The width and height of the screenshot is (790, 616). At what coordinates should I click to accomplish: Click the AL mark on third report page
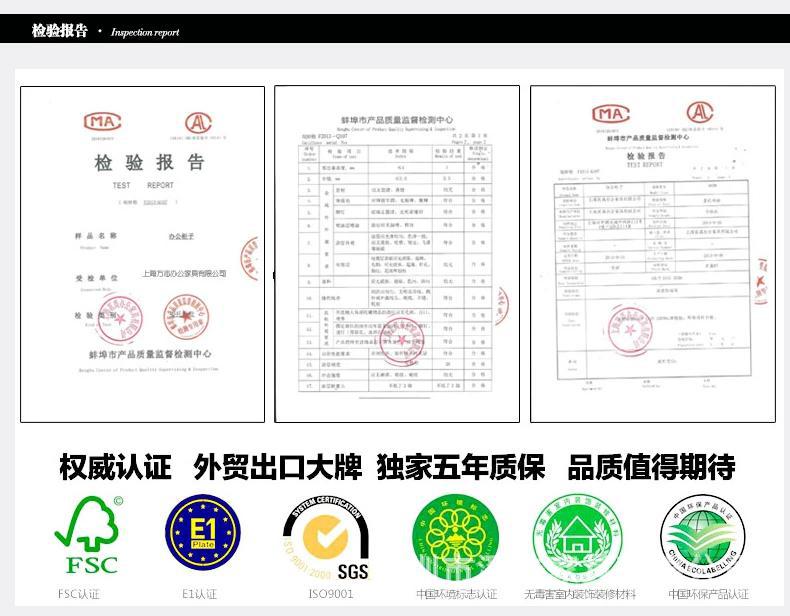pyautogui.click(x=700, y=112)
